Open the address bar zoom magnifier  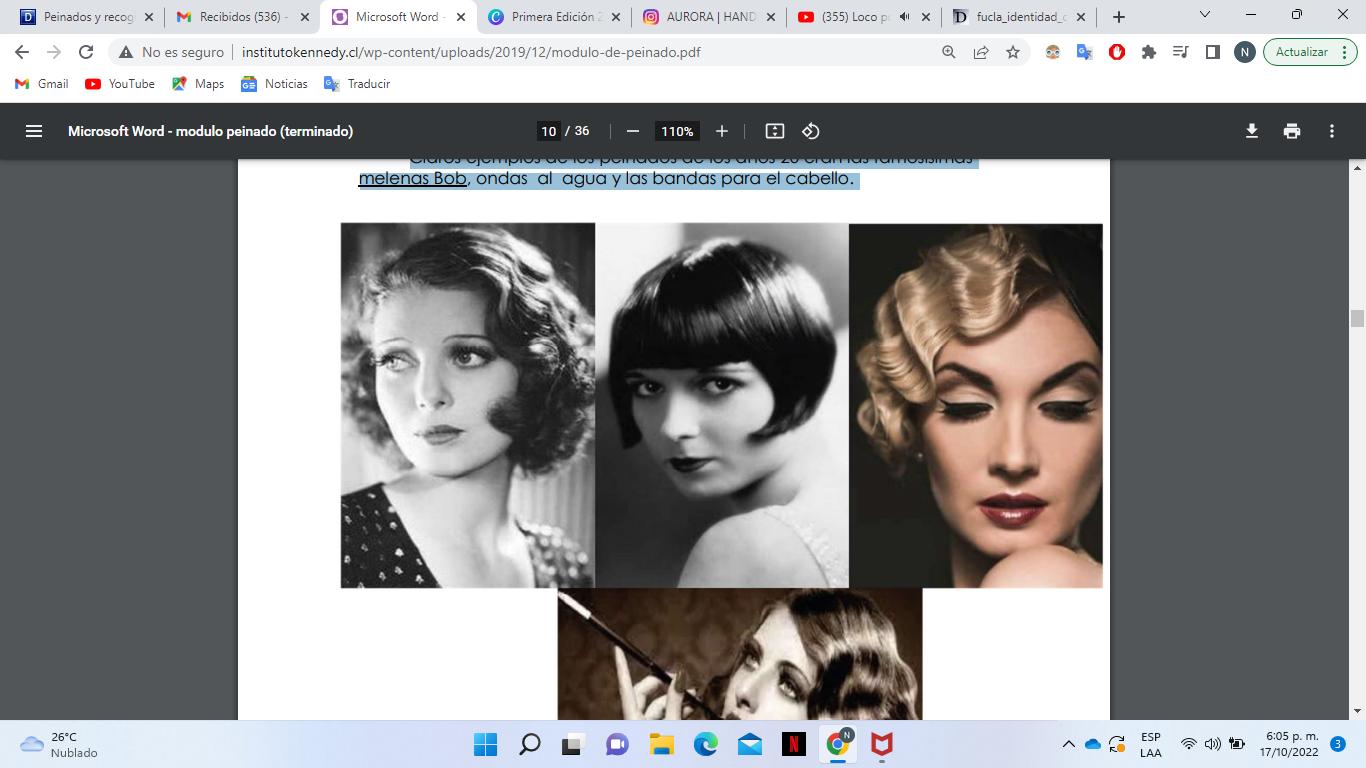coord(949,52)
